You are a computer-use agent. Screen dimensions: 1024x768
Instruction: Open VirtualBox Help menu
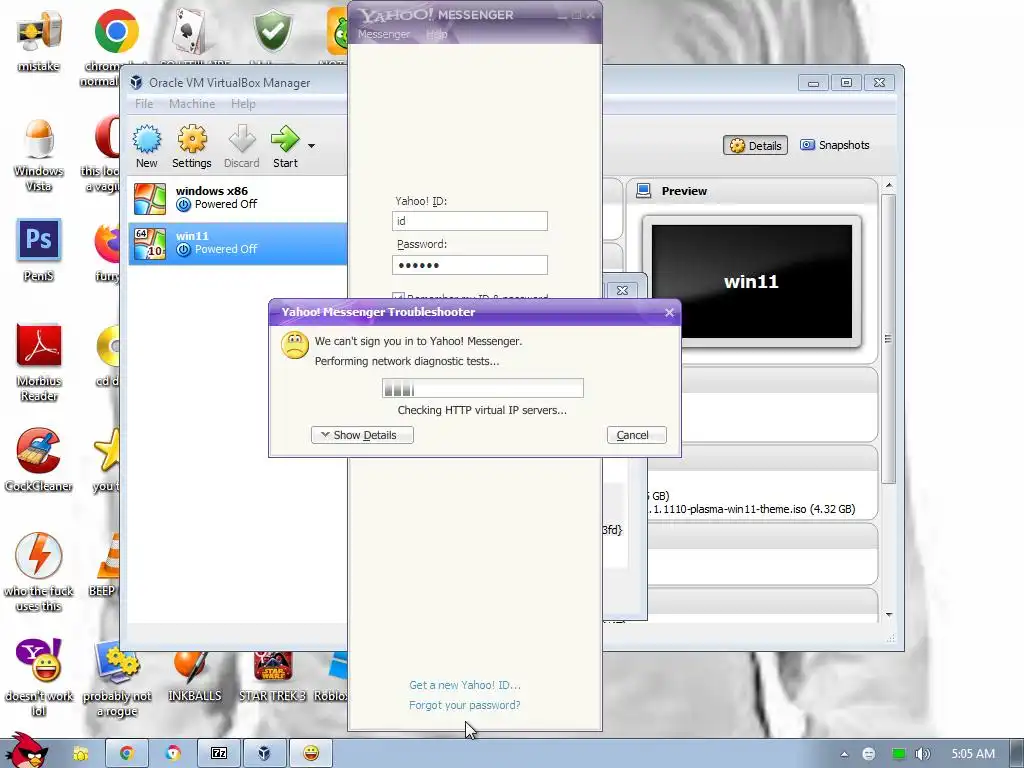(x=243, y=104)
